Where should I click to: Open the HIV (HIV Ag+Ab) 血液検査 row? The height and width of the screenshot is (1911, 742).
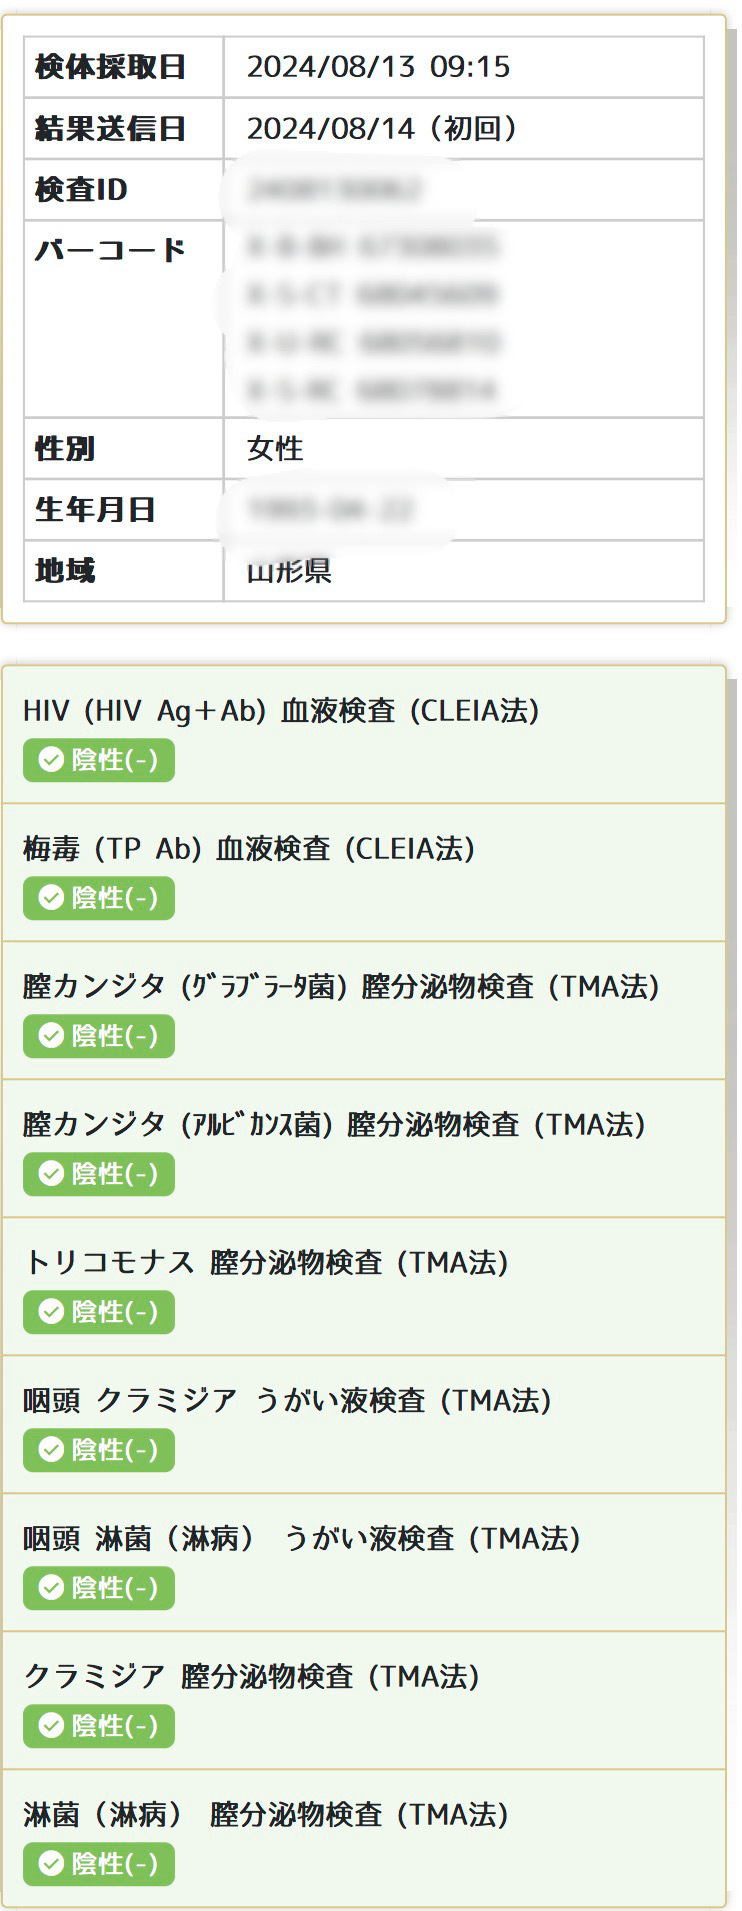[x=364, y=734]
